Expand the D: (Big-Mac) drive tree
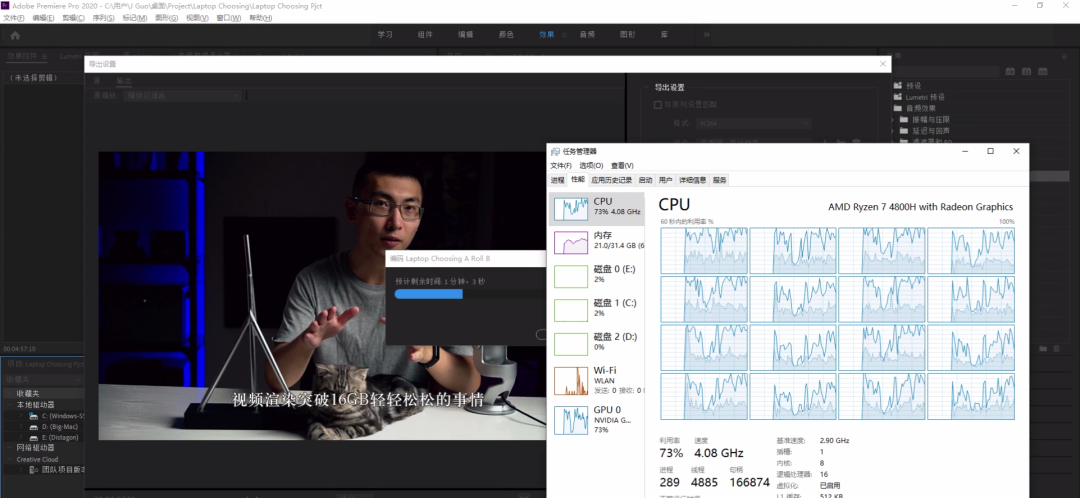The height and width of the screenshot is (498, 1080). coord(21,426)
